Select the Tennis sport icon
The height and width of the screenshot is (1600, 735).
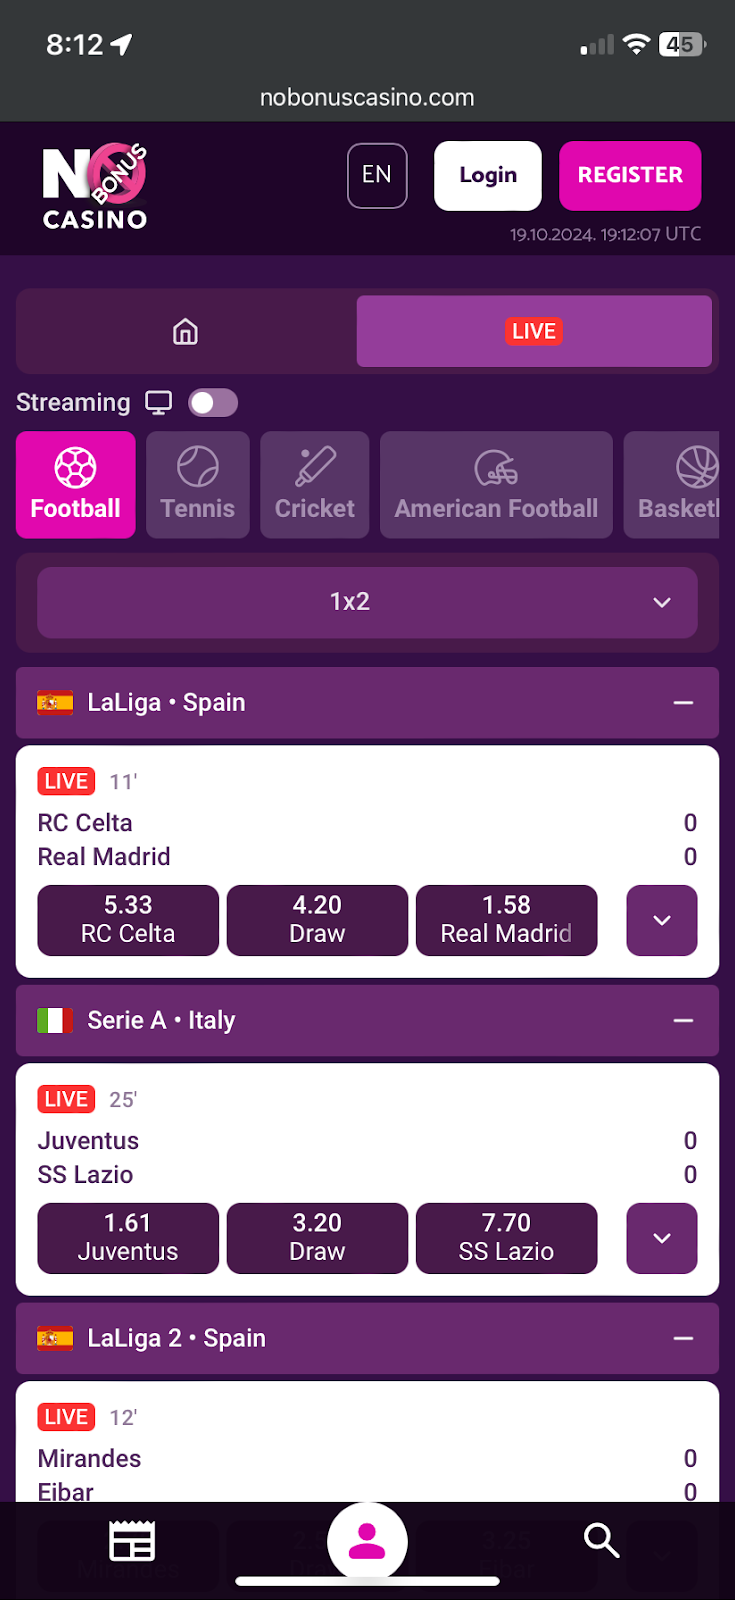[x=198, y=485]
